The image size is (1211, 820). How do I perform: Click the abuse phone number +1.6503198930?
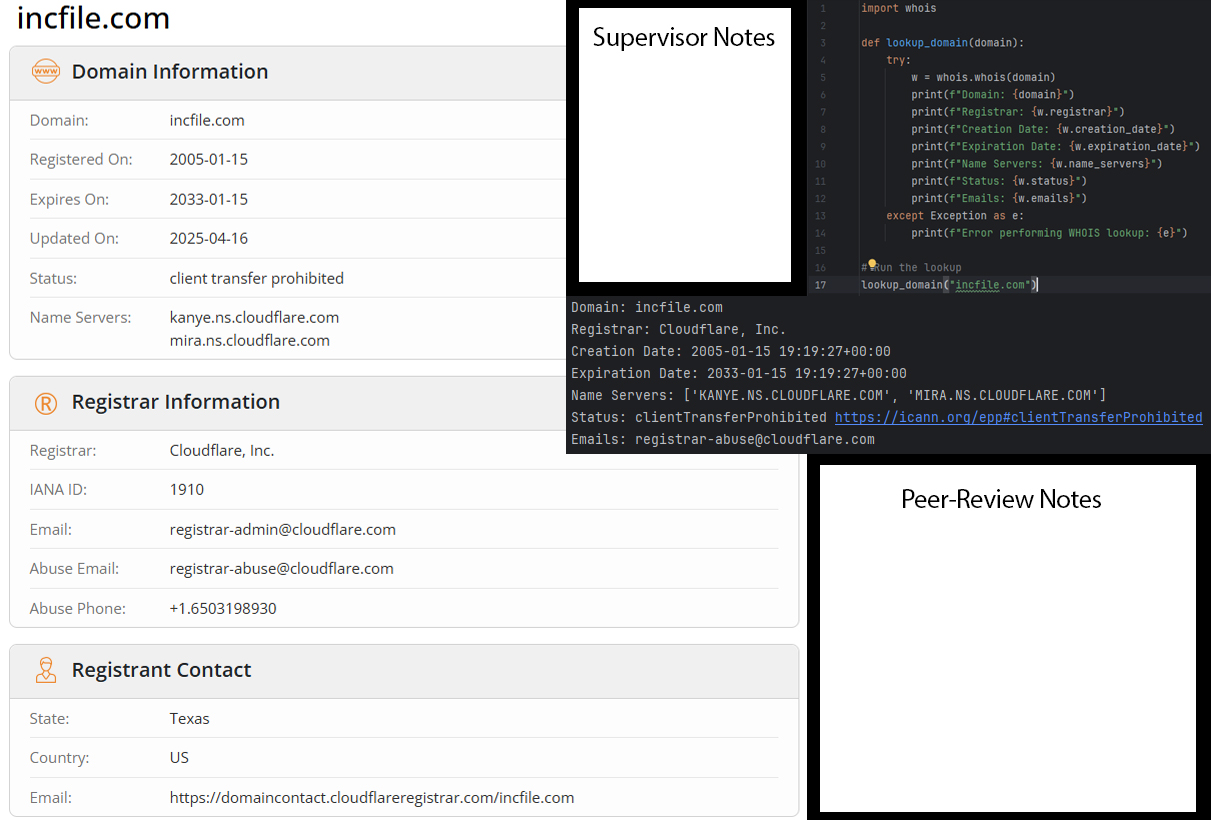click(x=223, y=608)
